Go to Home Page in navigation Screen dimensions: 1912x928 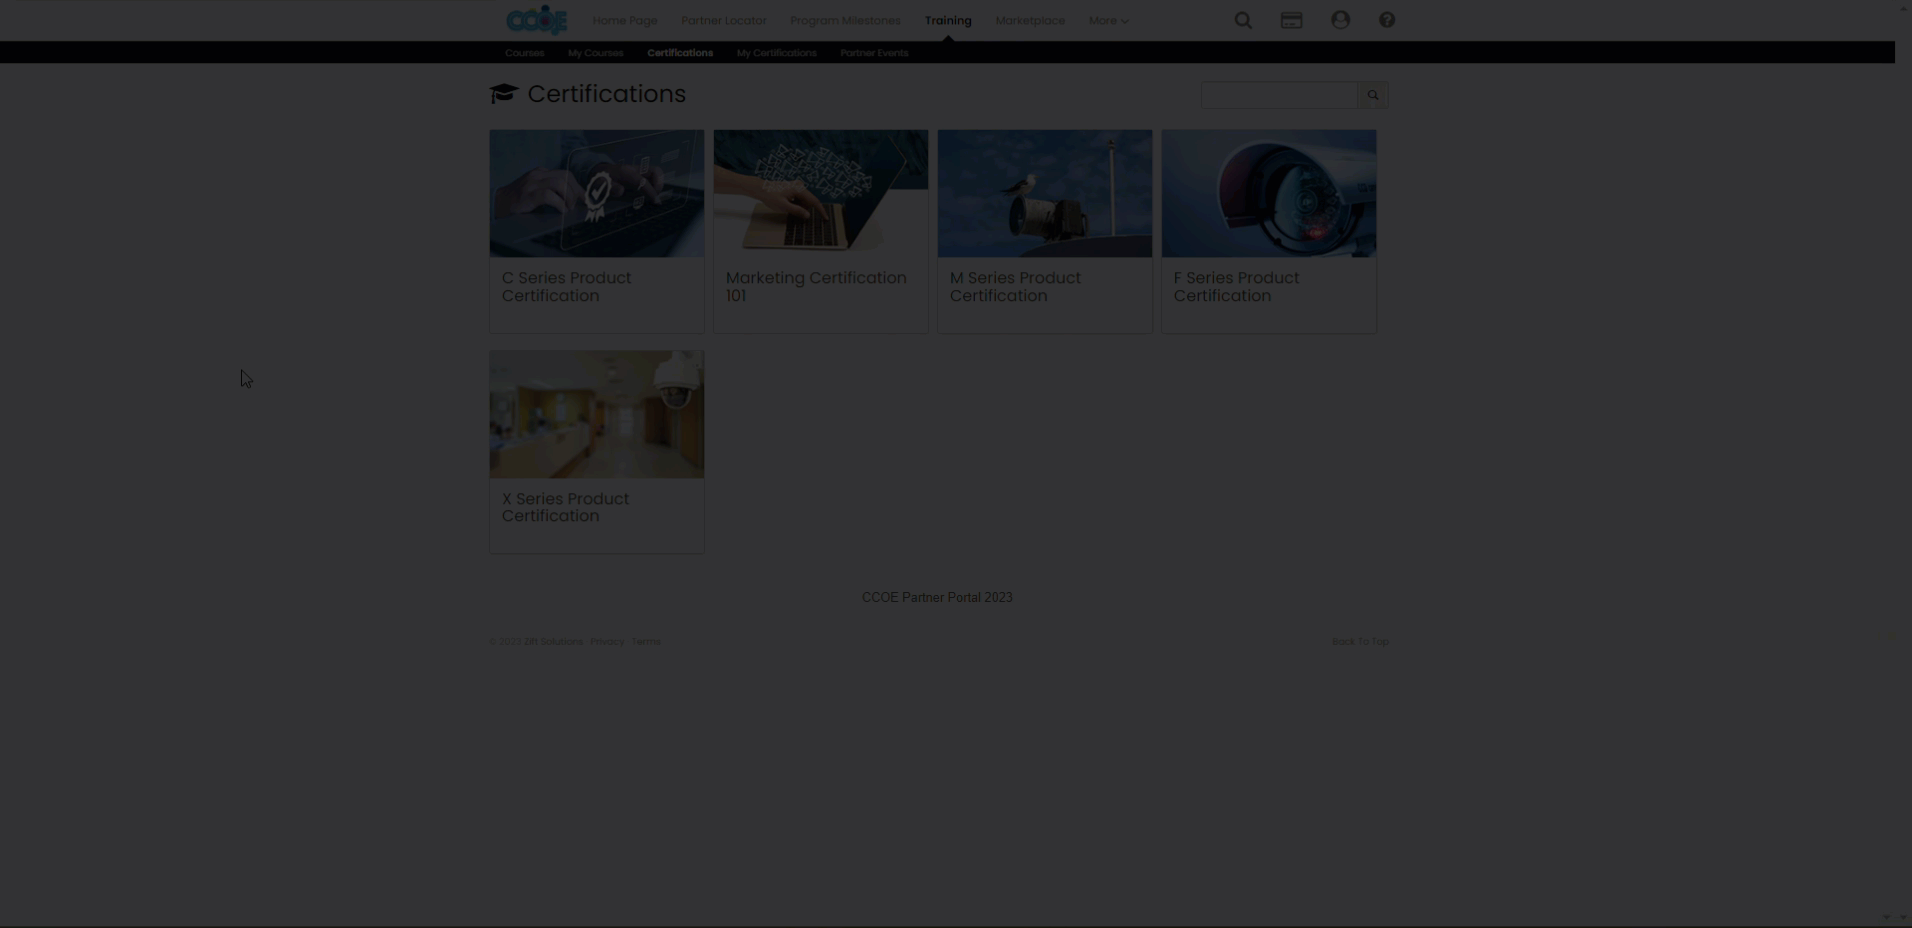624,20
